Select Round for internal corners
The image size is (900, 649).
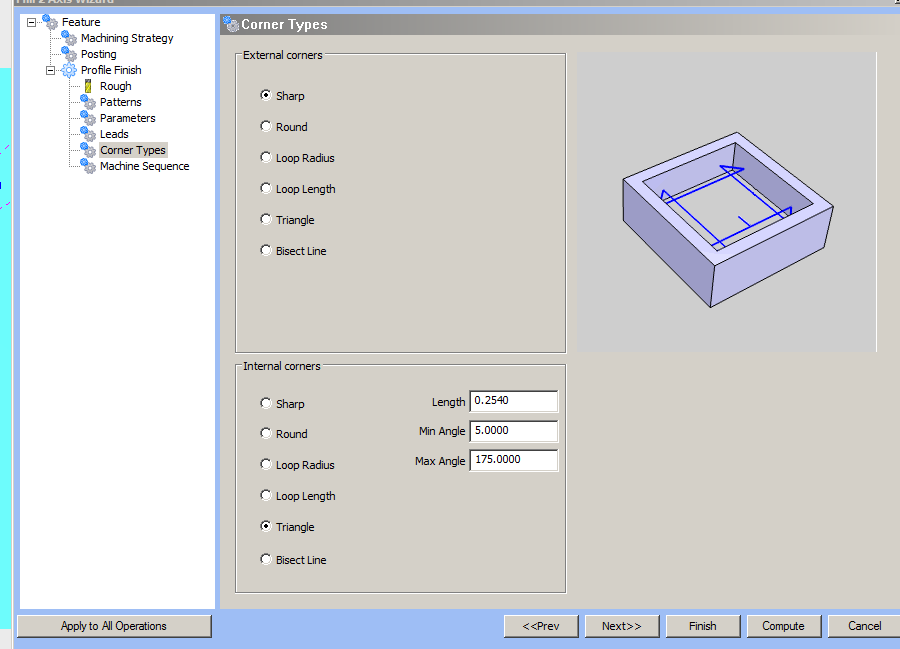[264, 433]
